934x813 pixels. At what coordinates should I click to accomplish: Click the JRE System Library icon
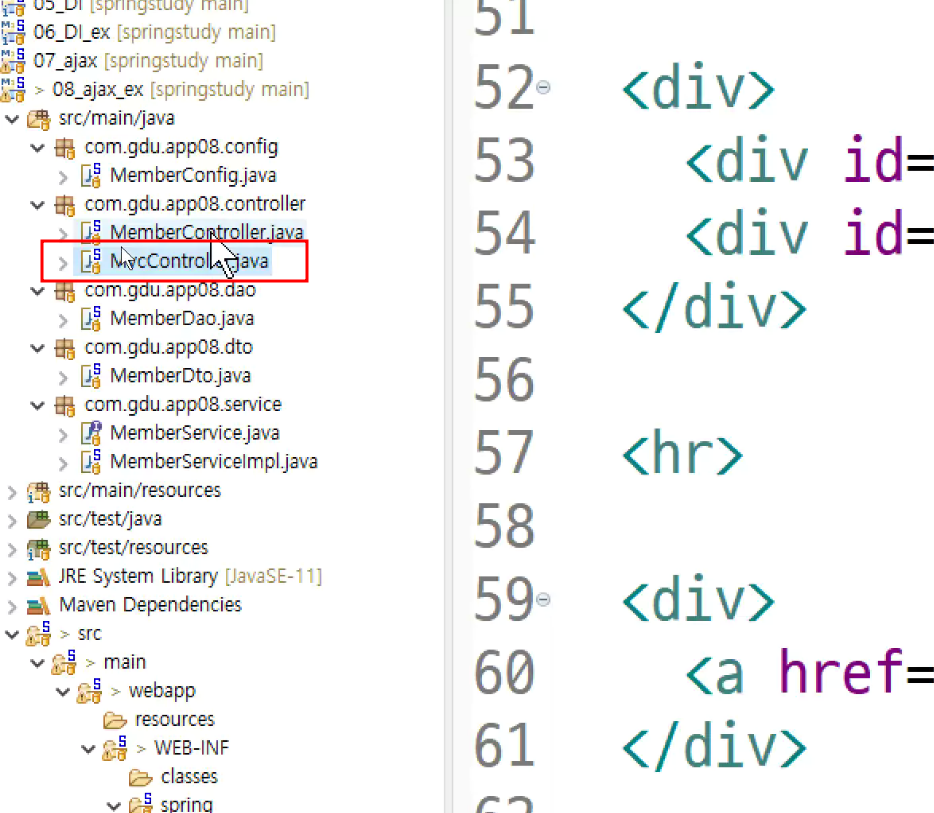(39, 577)
